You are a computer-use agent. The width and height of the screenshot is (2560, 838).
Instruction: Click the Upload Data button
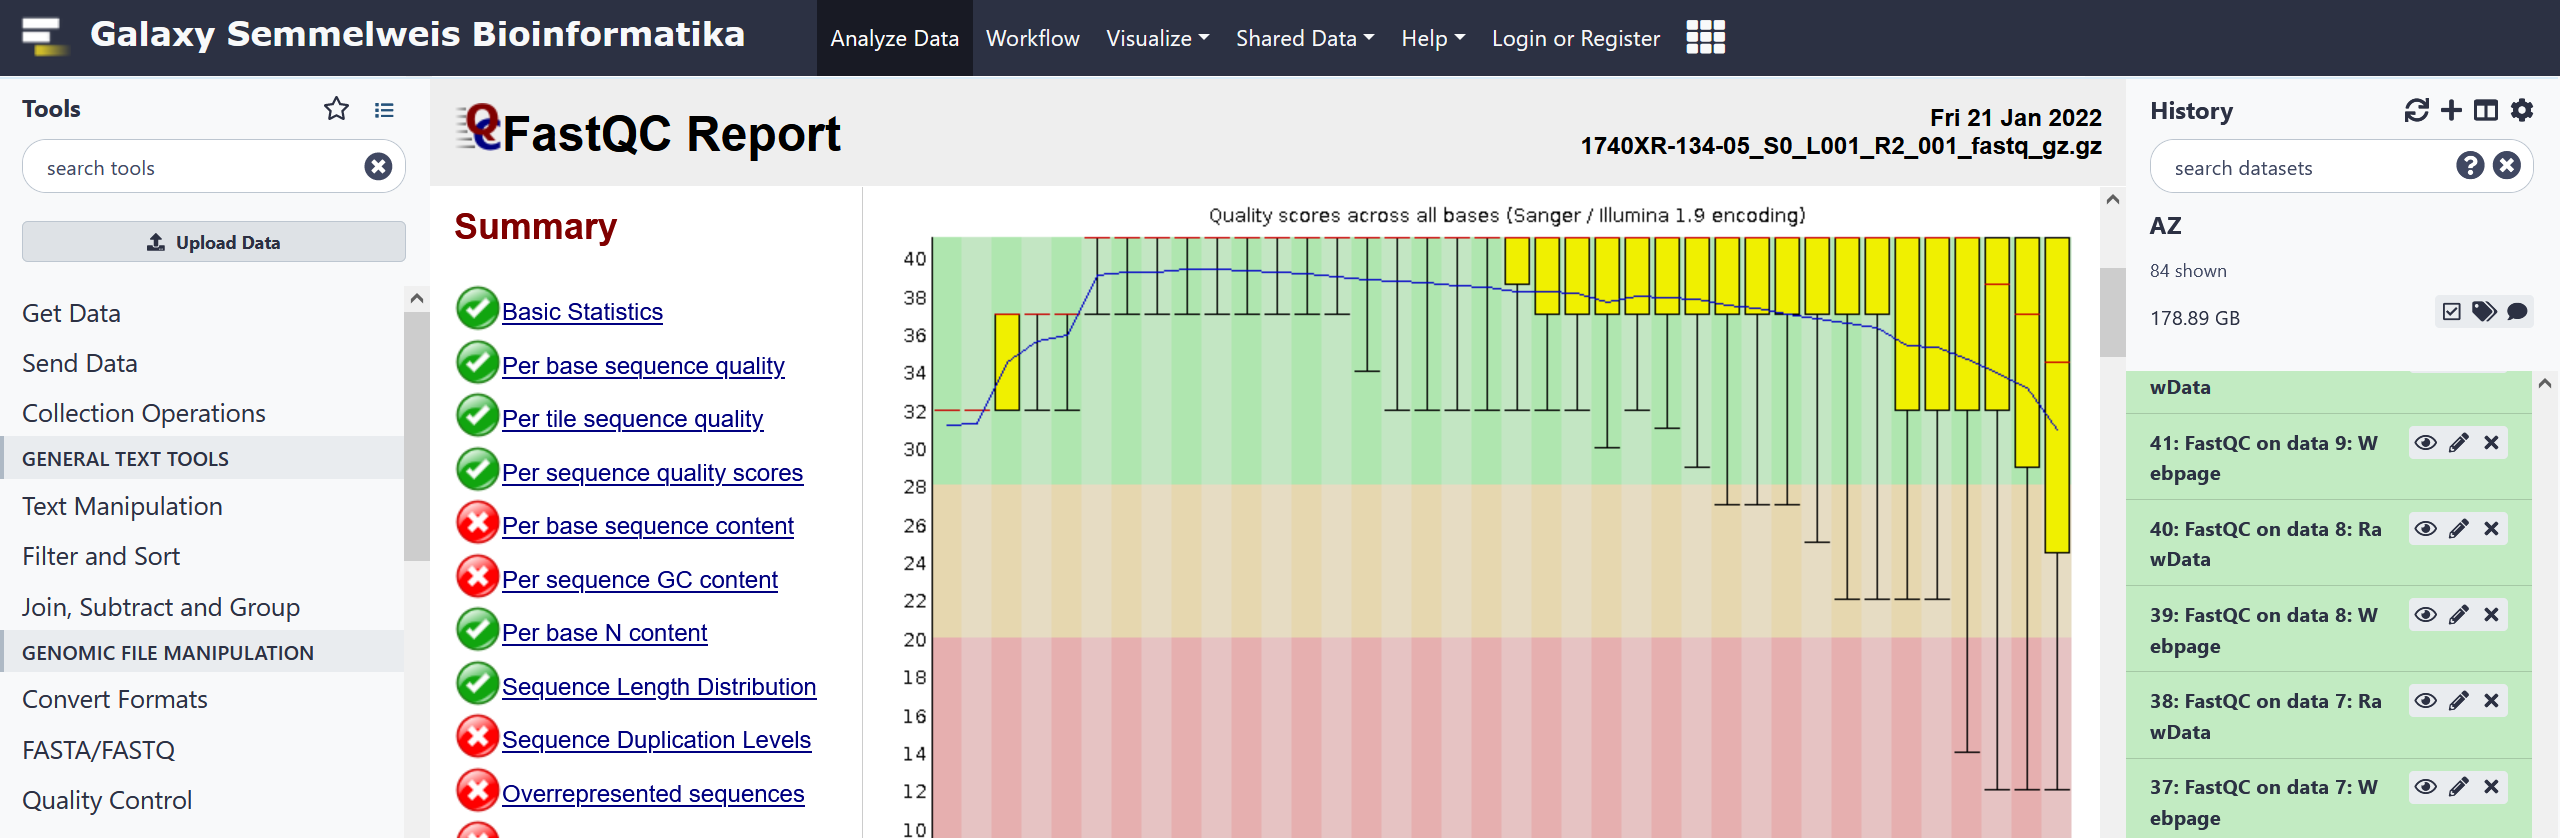coord(214,242)
